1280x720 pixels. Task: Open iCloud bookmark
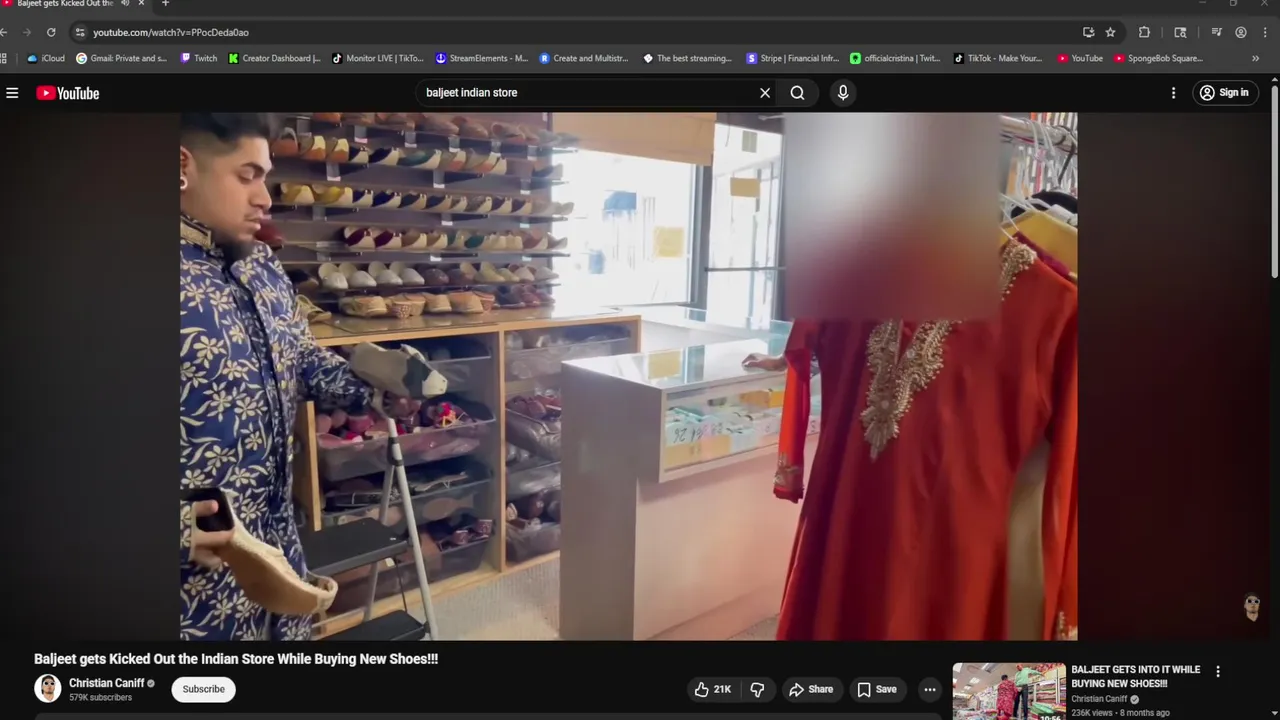click(x=46, y=58)
